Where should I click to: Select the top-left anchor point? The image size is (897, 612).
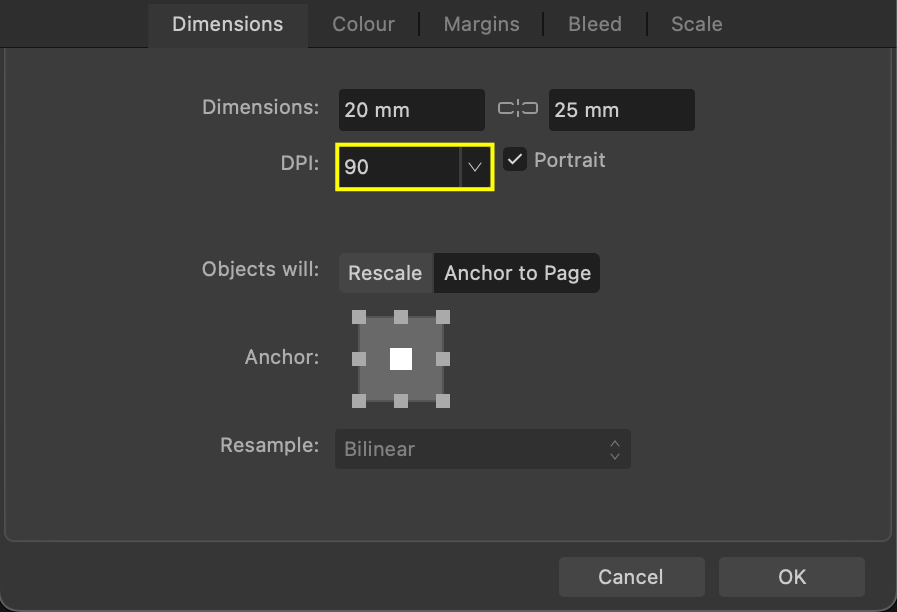coord(359,317)
